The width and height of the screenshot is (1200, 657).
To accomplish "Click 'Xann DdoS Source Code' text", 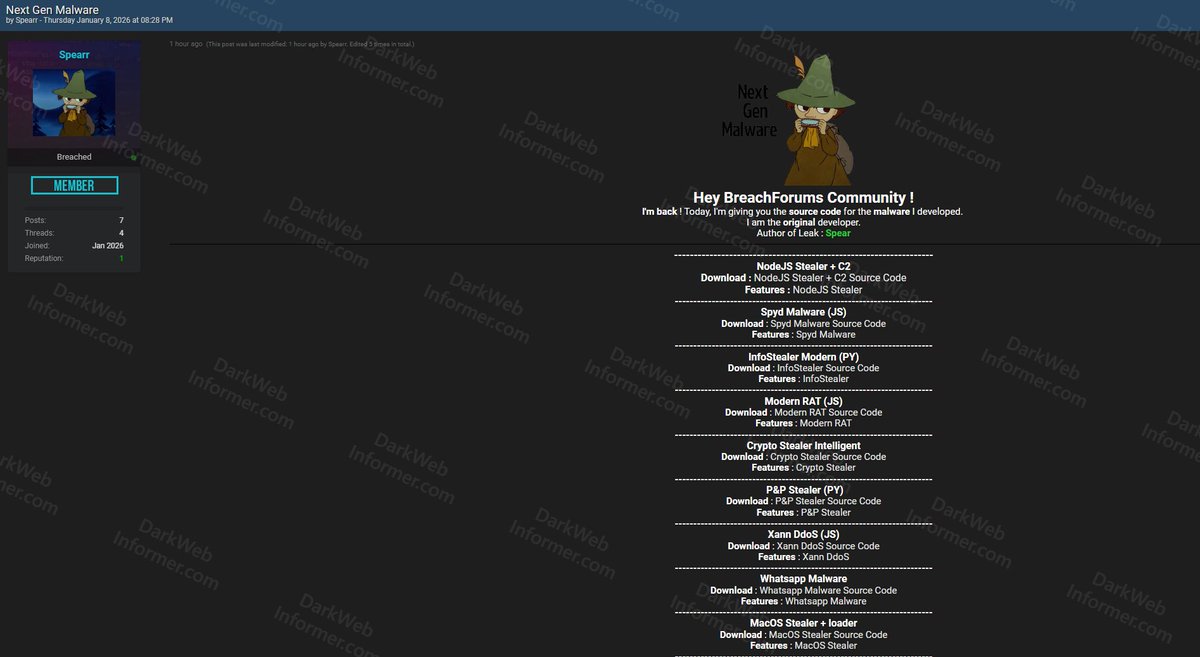I will pos(828,546).
